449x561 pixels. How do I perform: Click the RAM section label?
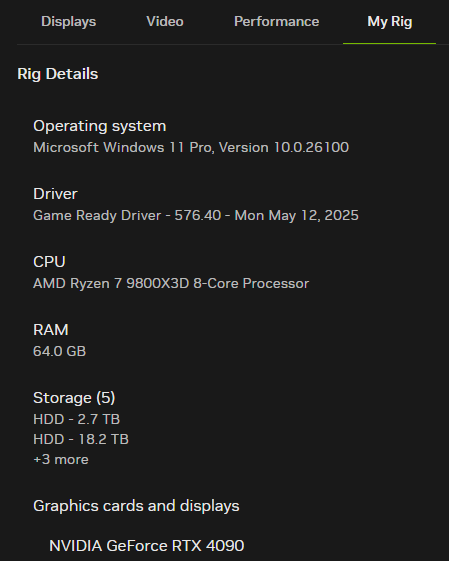point(51,330)
